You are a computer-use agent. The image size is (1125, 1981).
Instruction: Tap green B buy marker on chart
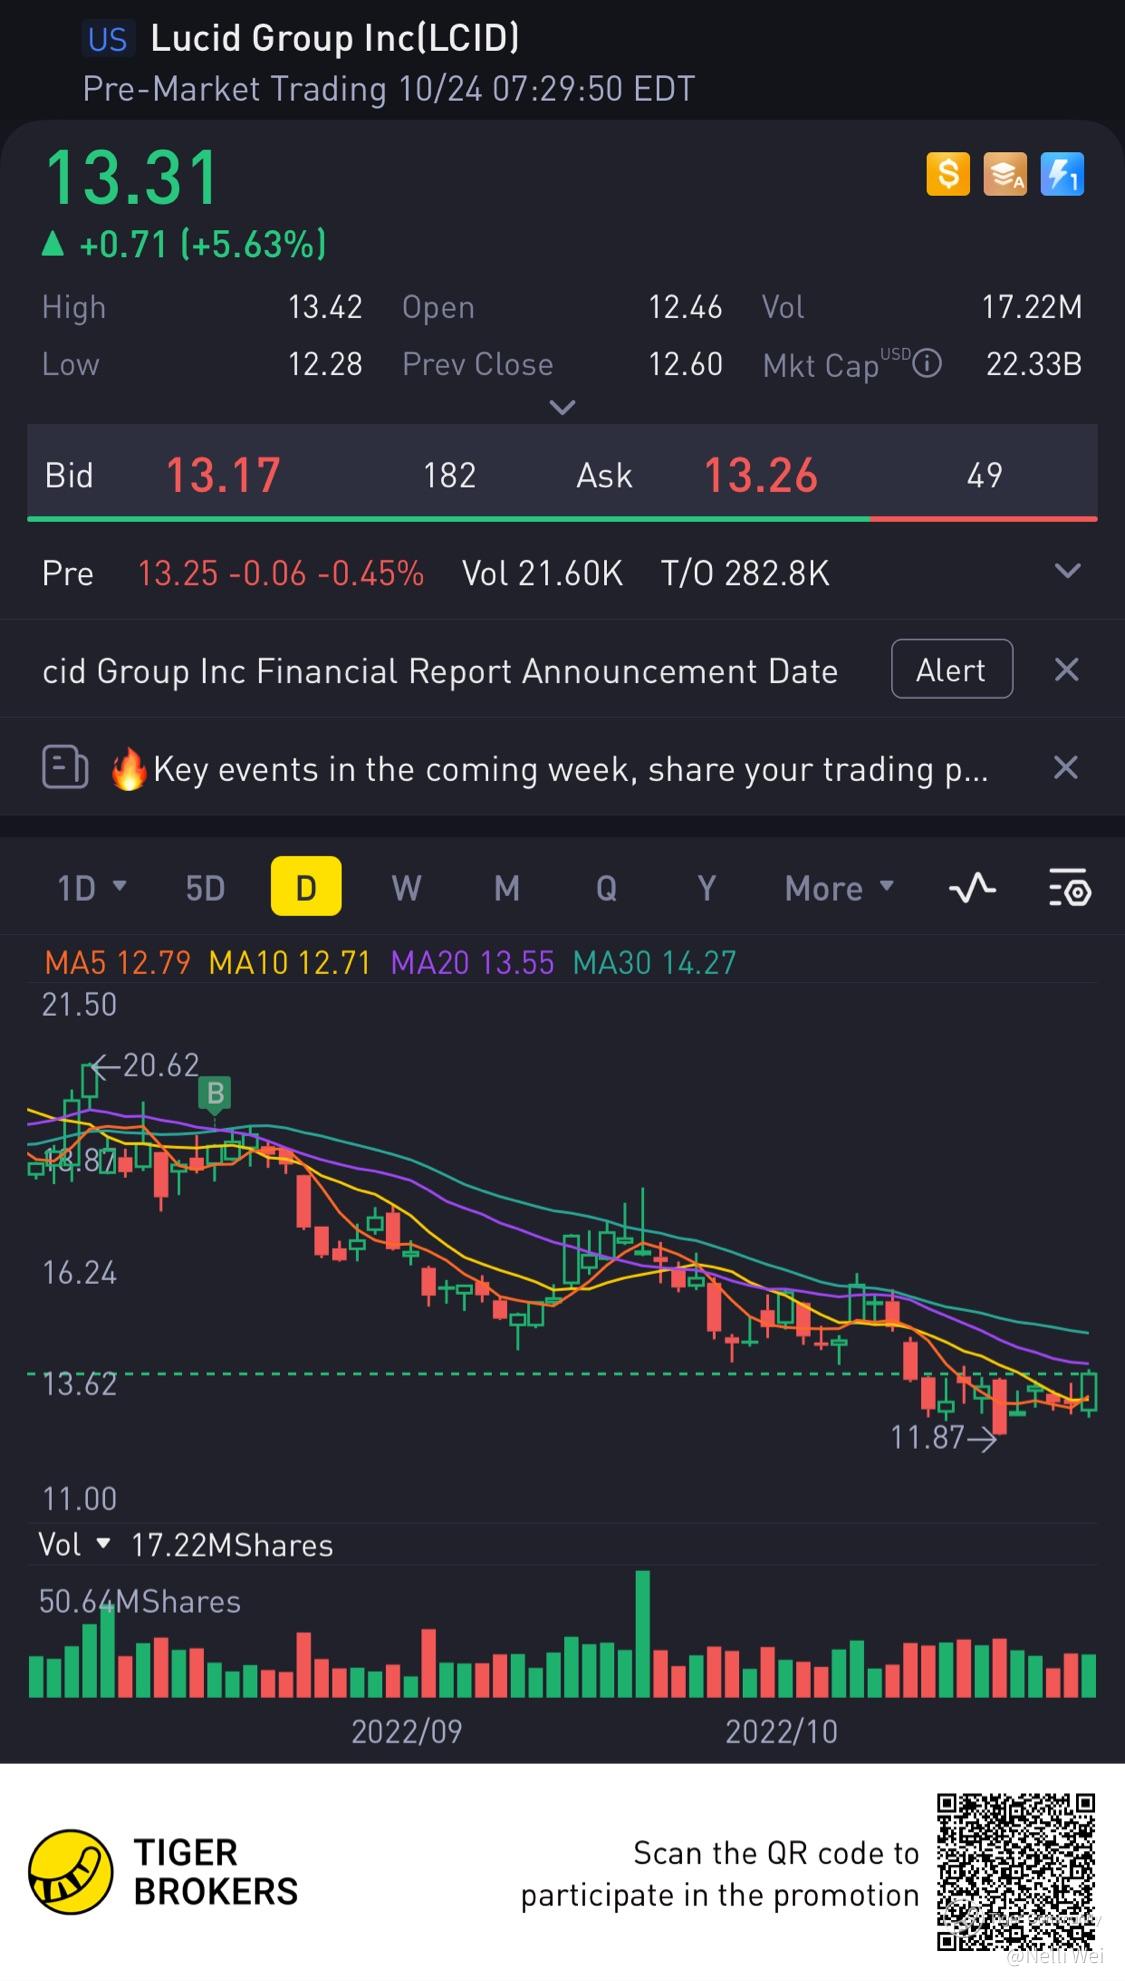click(x=215, y=1094)
